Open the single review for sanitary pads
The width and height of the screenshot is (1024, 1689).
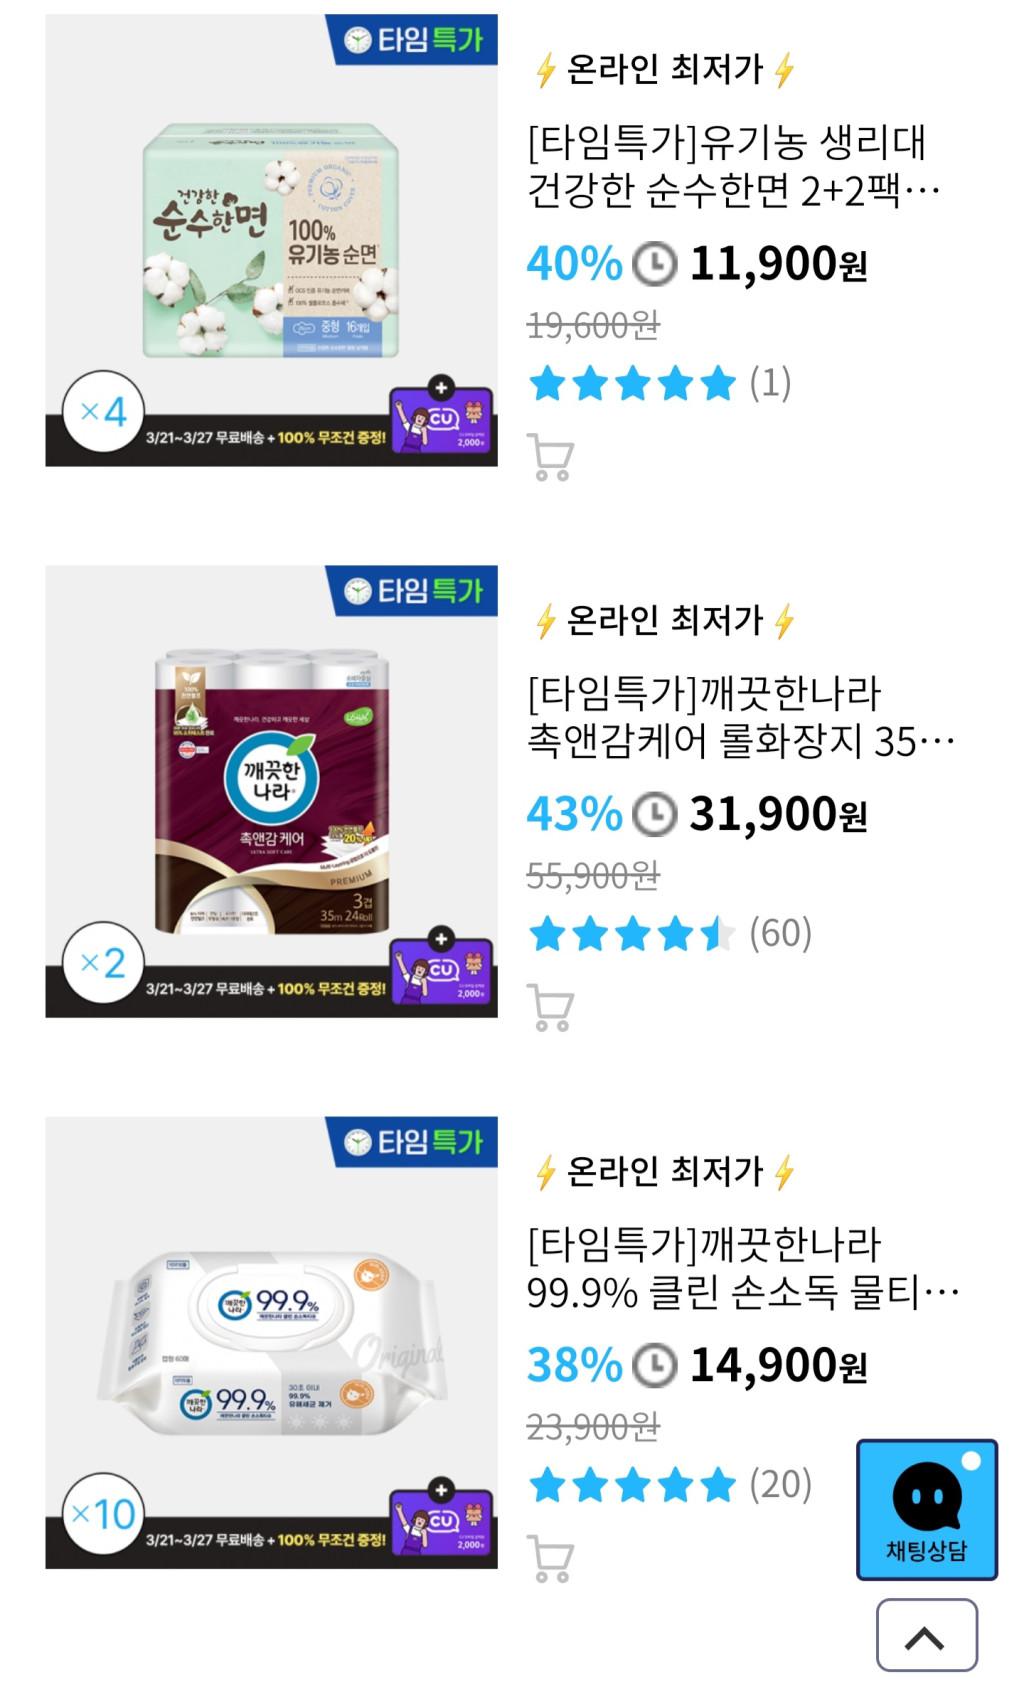[x=770, y=383]
